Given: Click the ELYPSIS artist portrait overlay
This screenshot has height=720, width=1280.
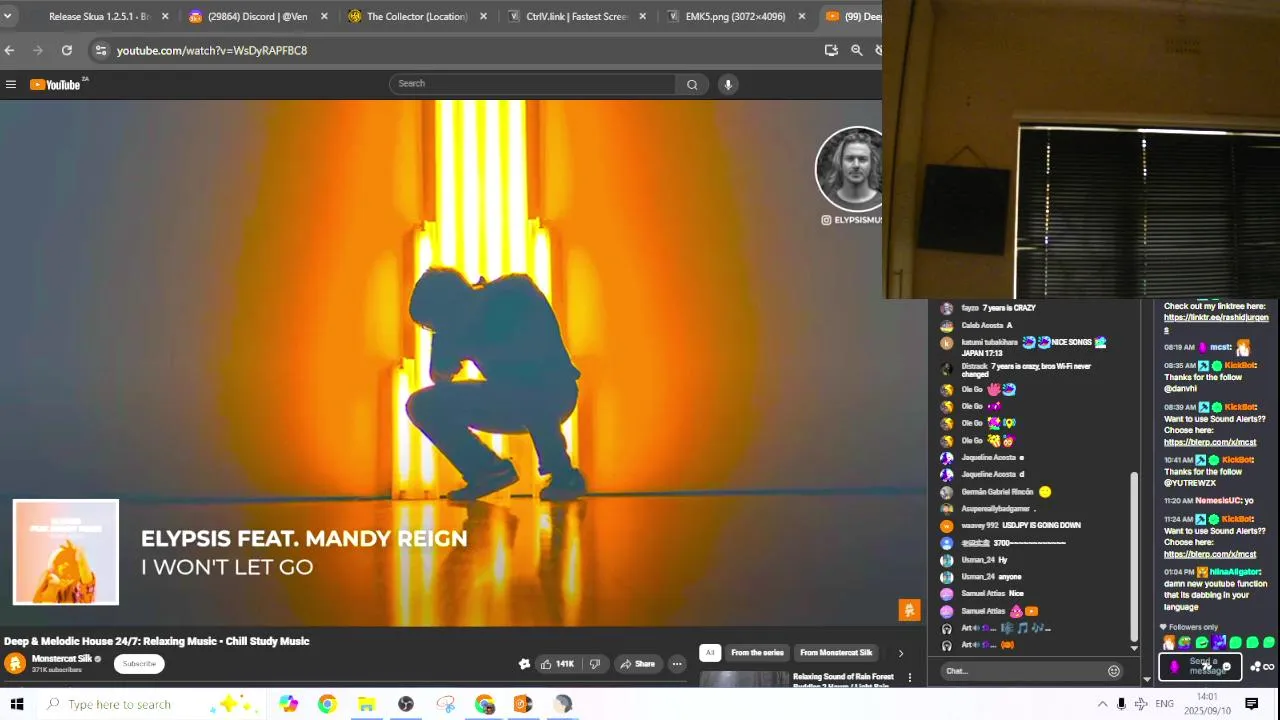Looking at the screenshot, I should 850,168.
